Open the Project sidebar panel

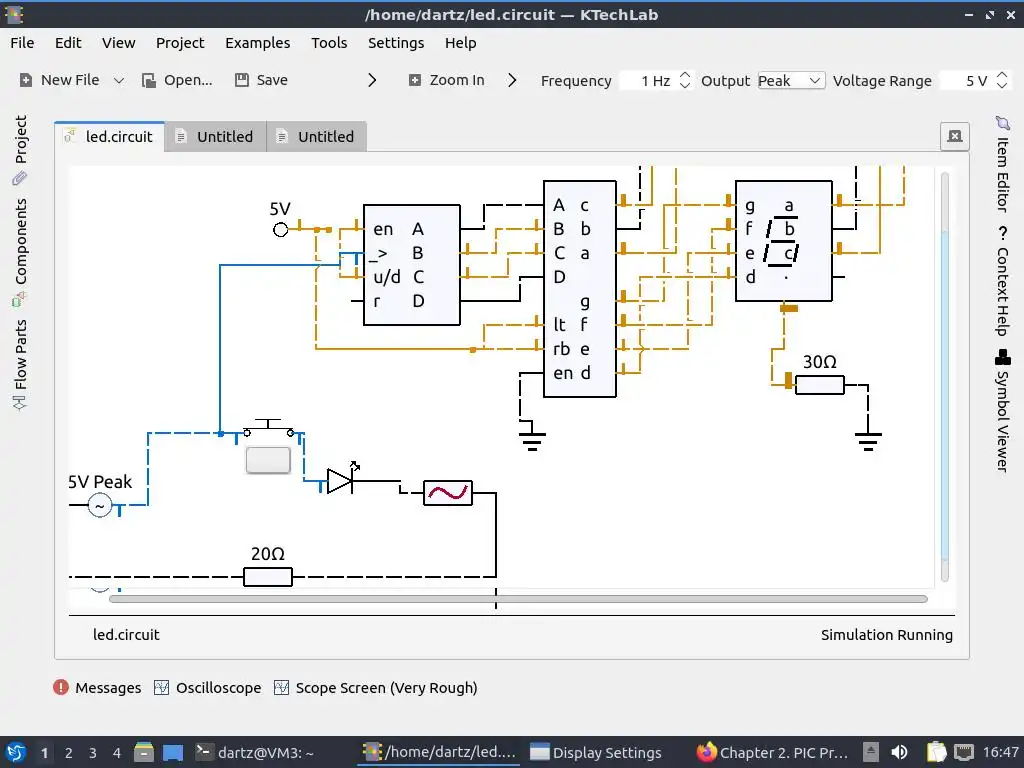pos(20,150)
